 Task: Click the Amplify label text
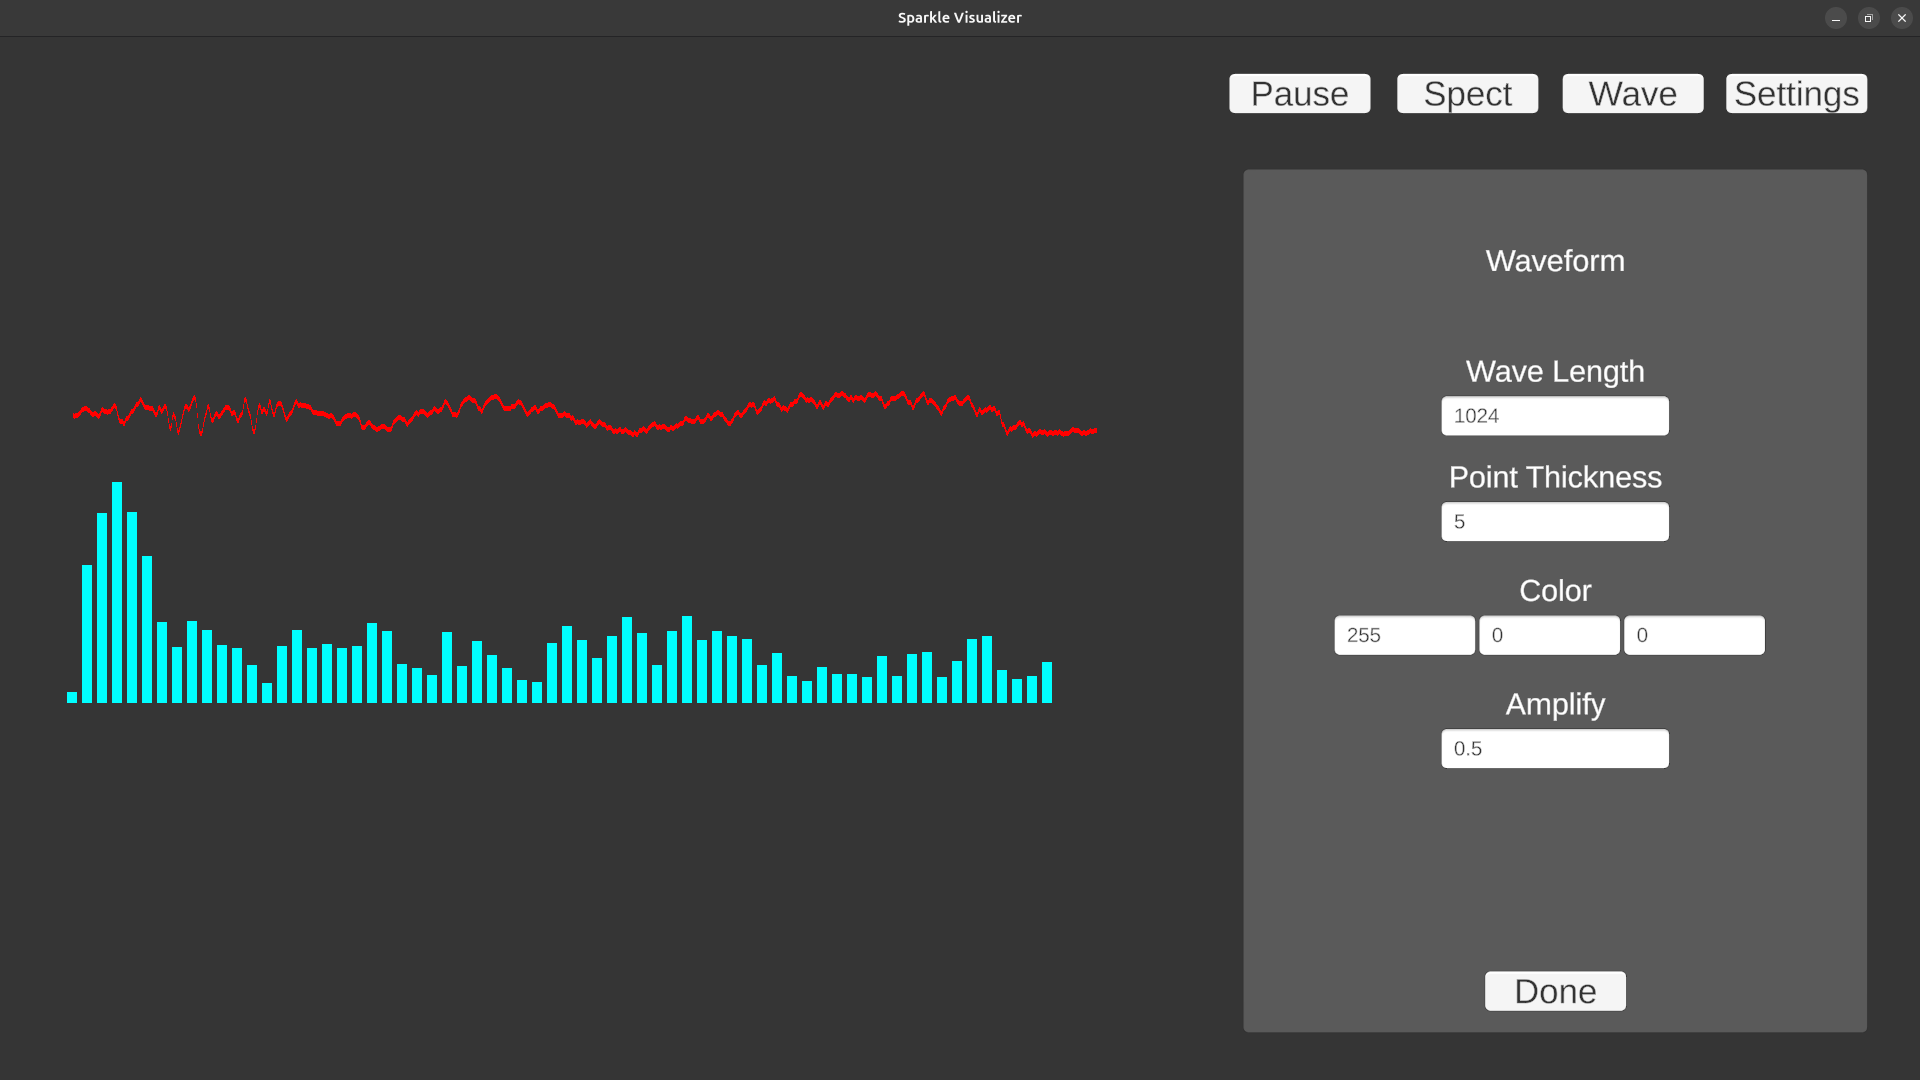1555,704
